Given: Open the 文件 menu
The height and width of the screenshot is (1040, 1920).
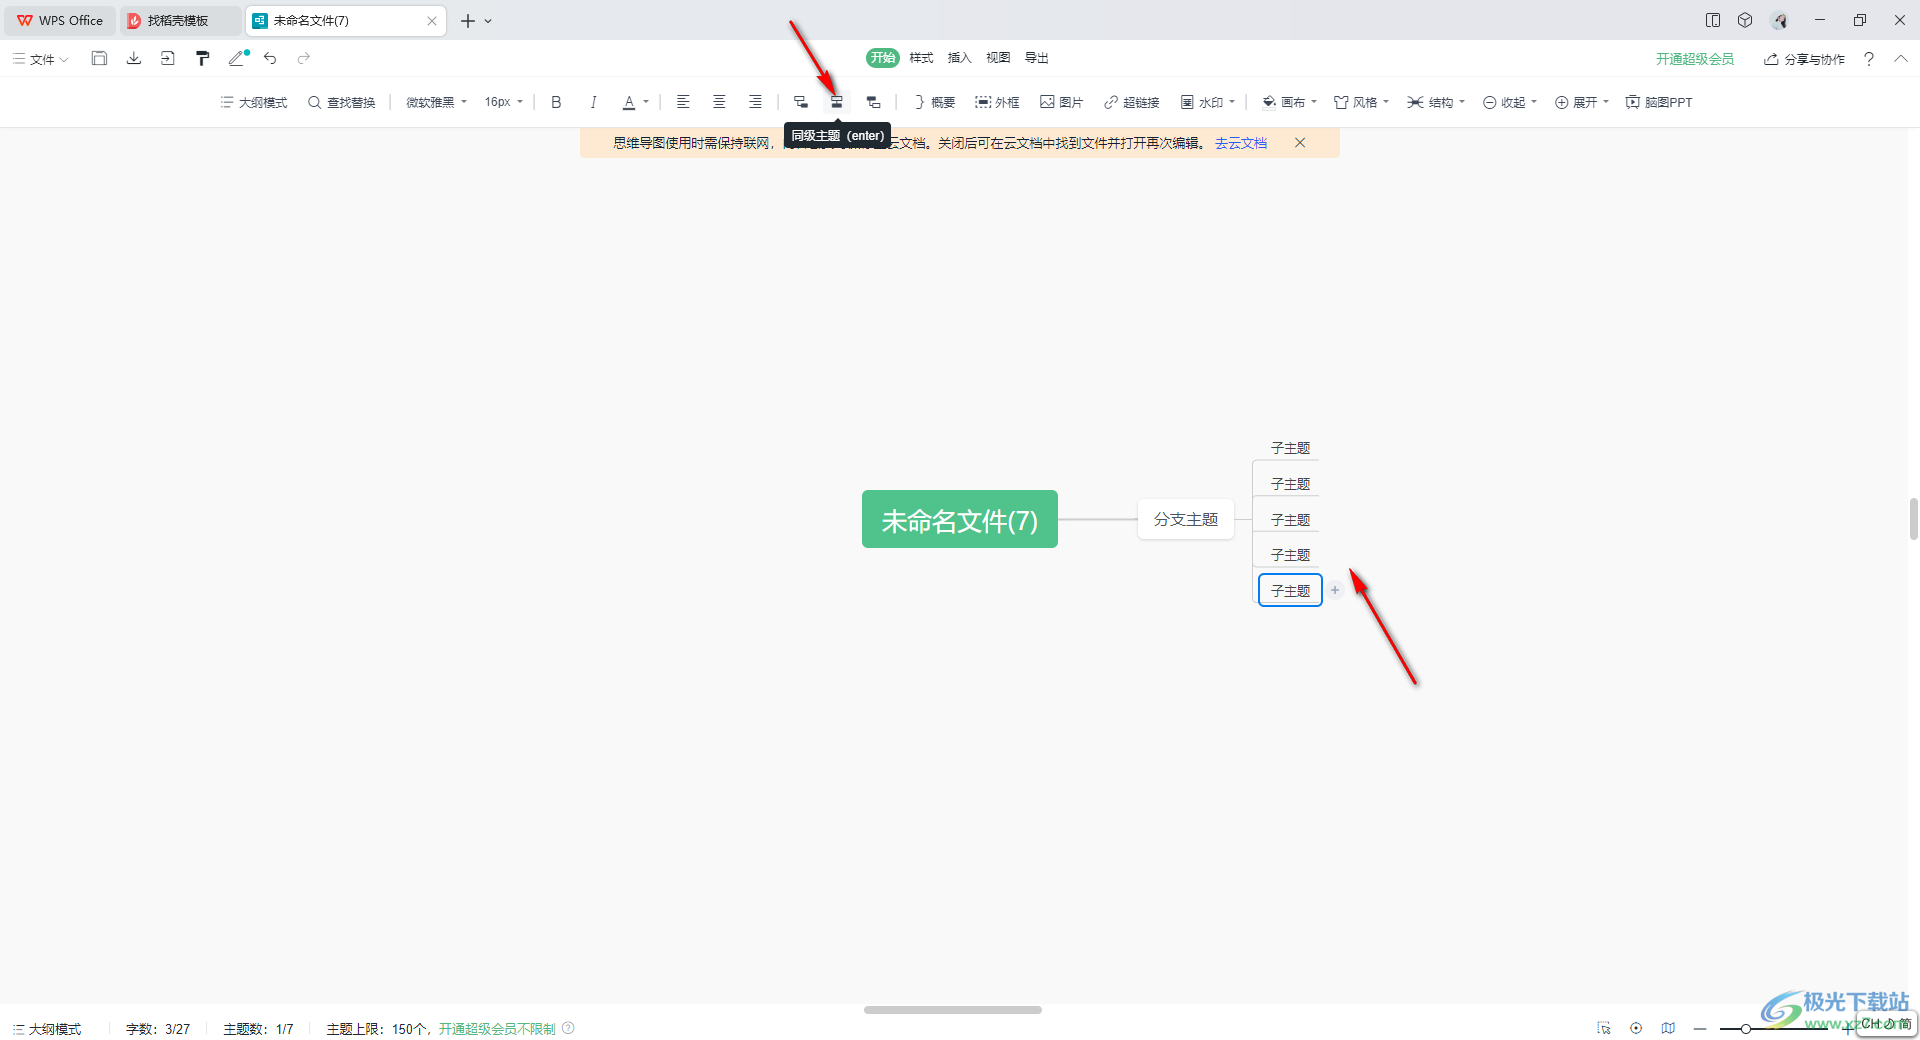Looking at the screenshot, I should (x=41, y=59).
